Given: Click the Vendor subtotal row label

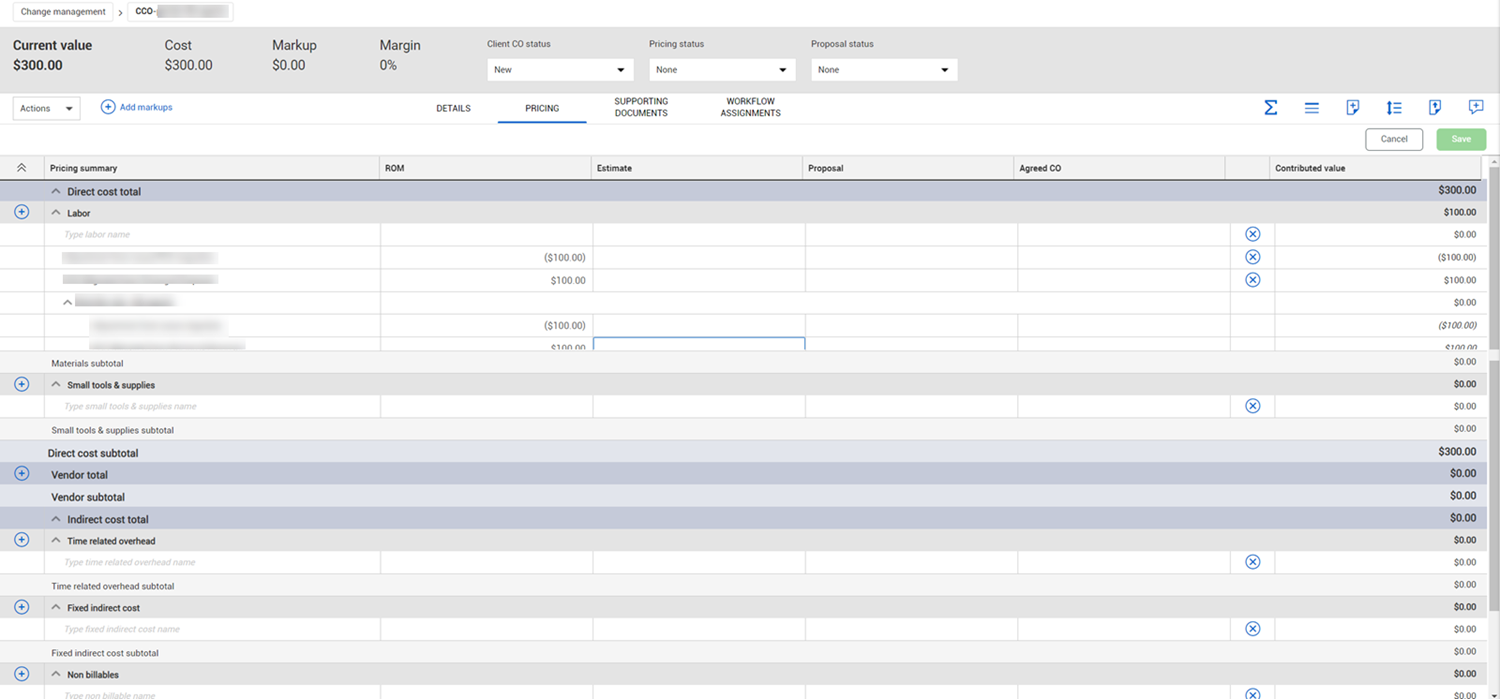Looking at the screenshot, I should 88,497.
